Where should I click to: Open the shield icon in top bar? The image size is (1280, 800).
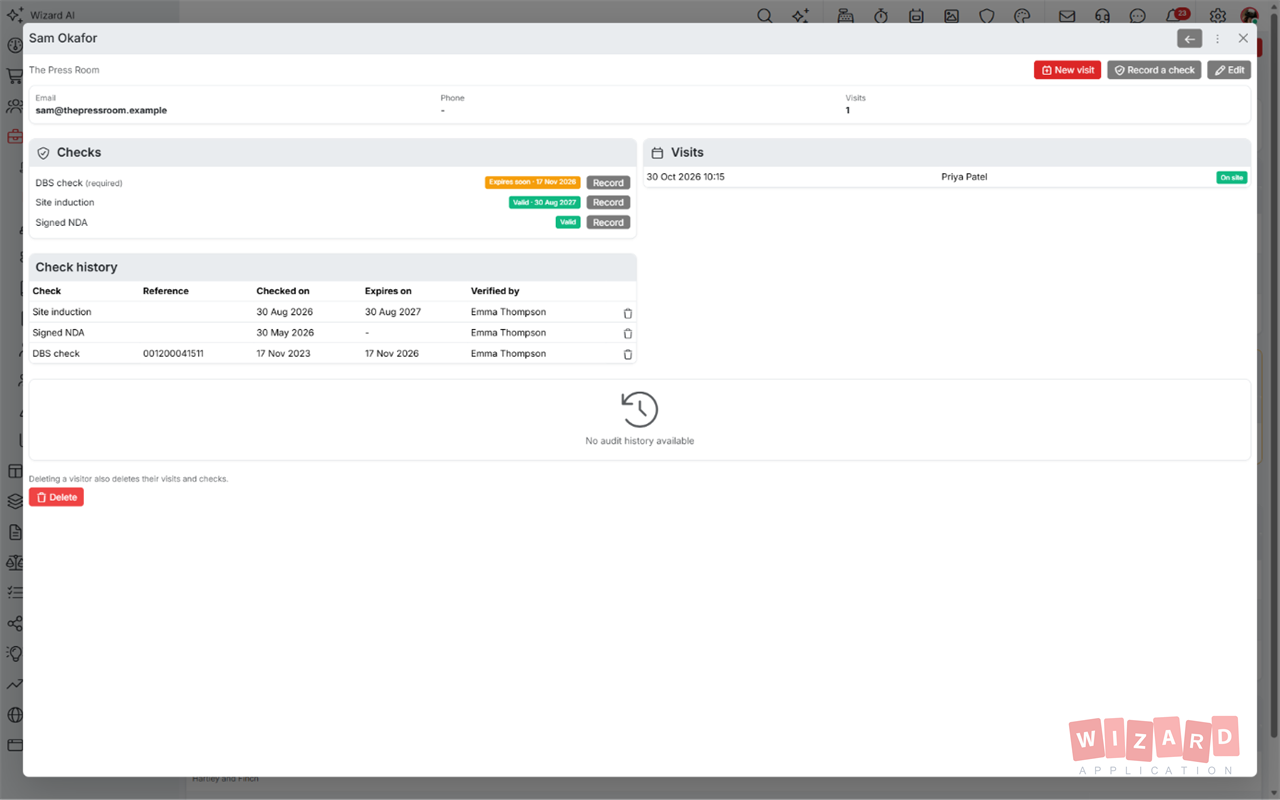pos(986,16)
